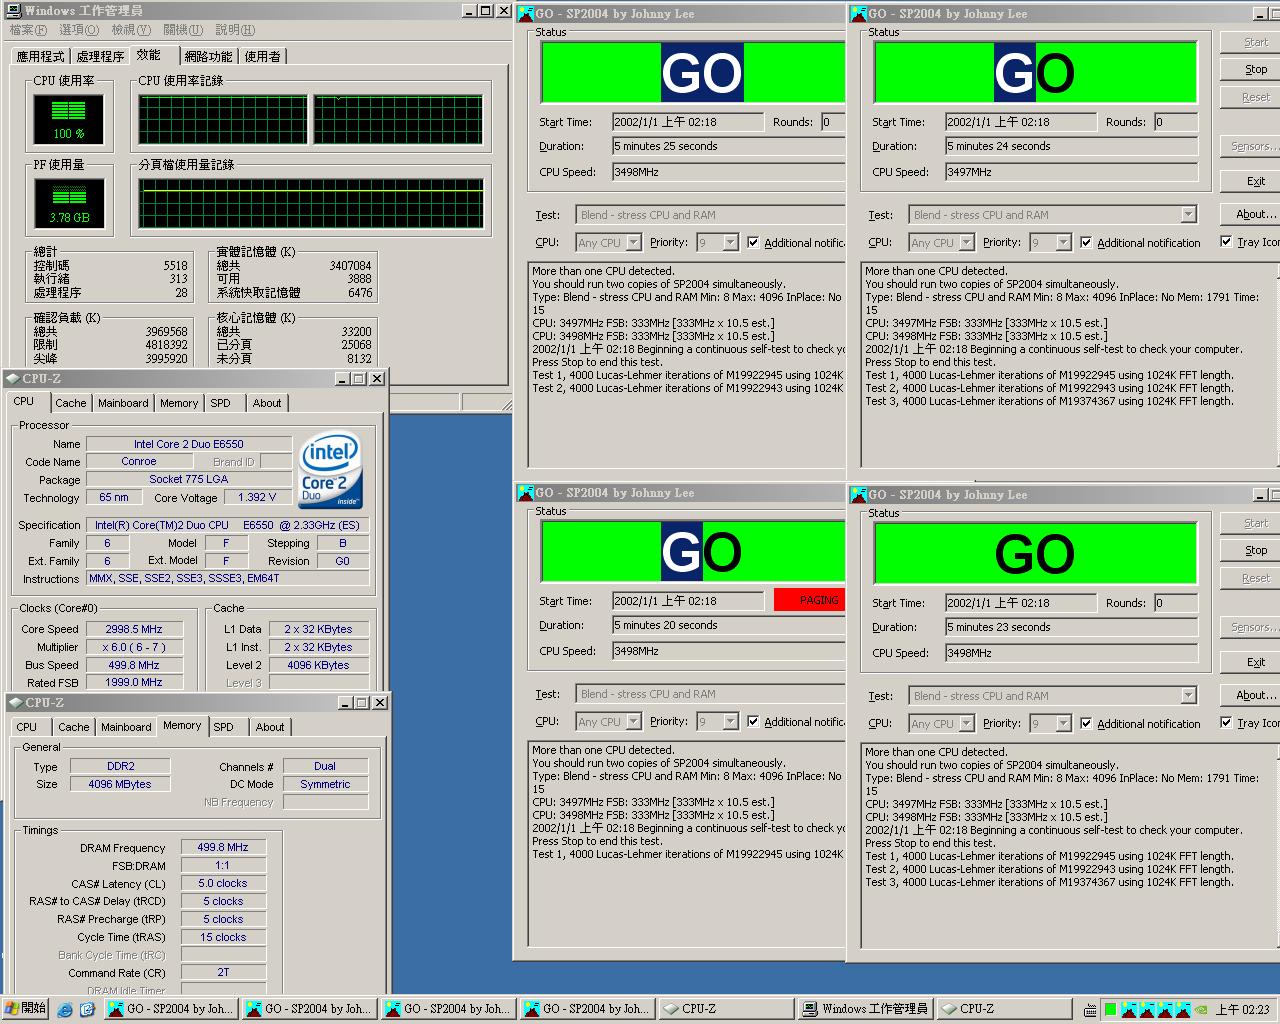
Task: Click the PF 使用量 3.78 GB gauge
Action: 68,203
